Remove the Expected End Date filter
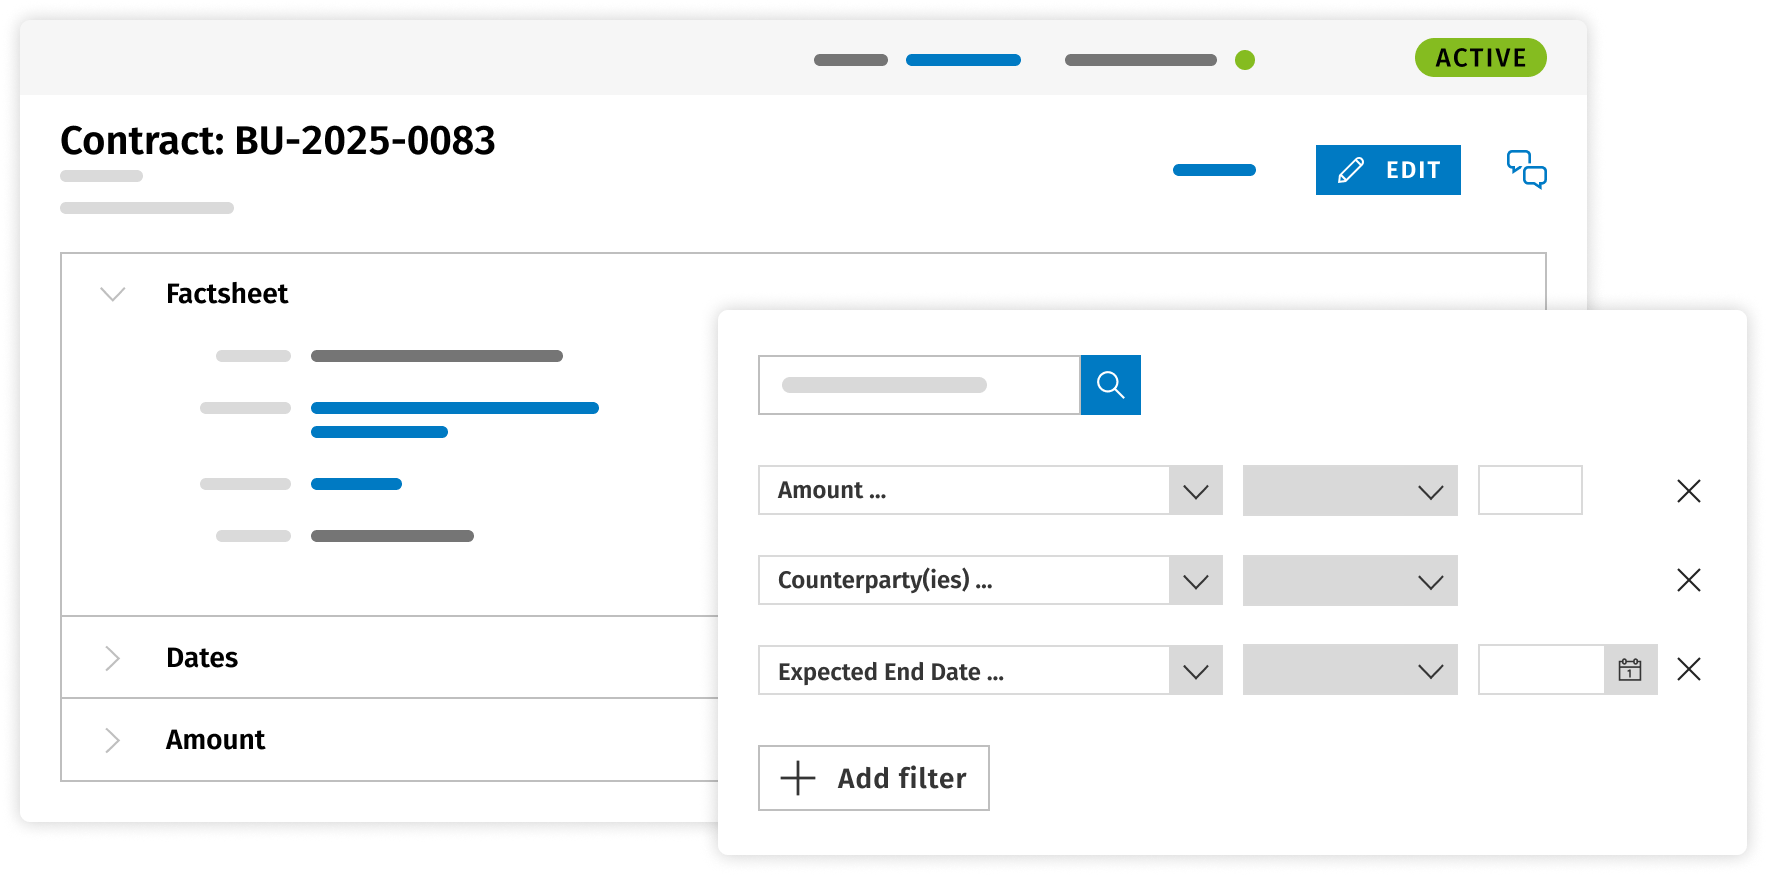 [x=1688, y=669]
